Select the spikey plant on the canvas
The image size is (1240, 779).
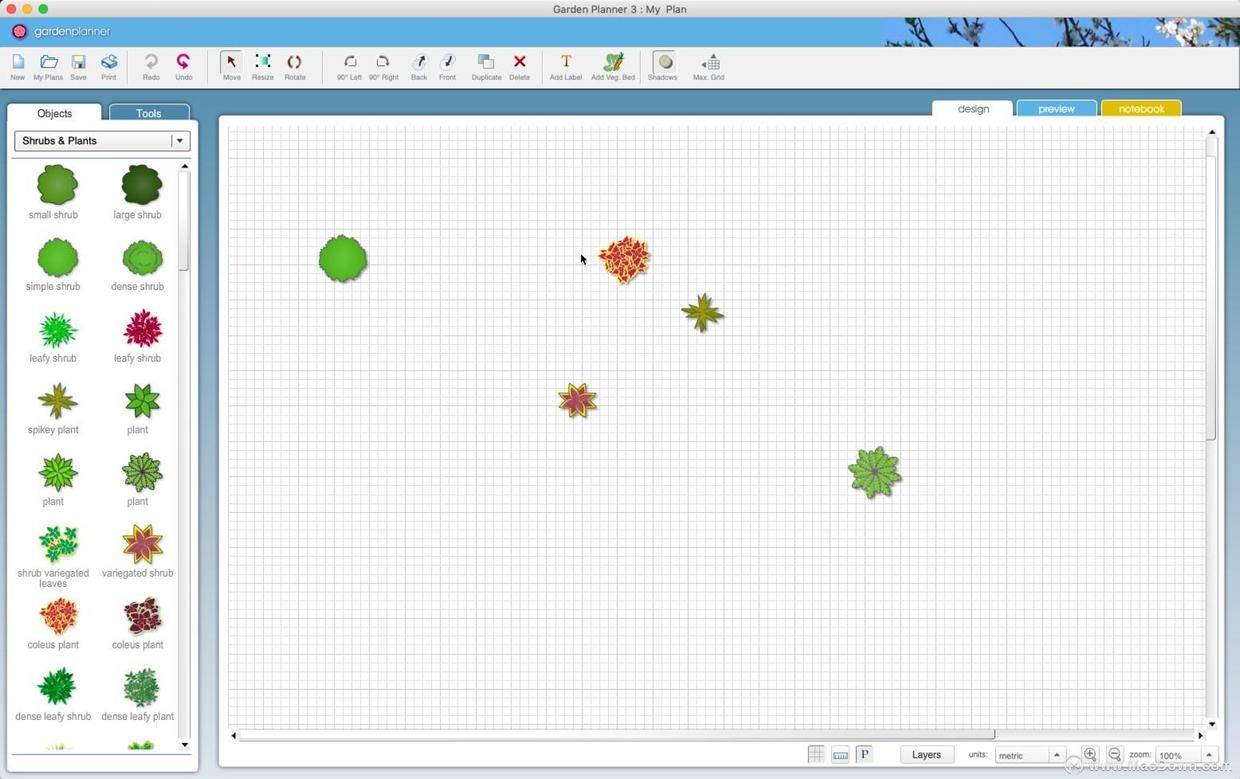(x=703, y=313)
